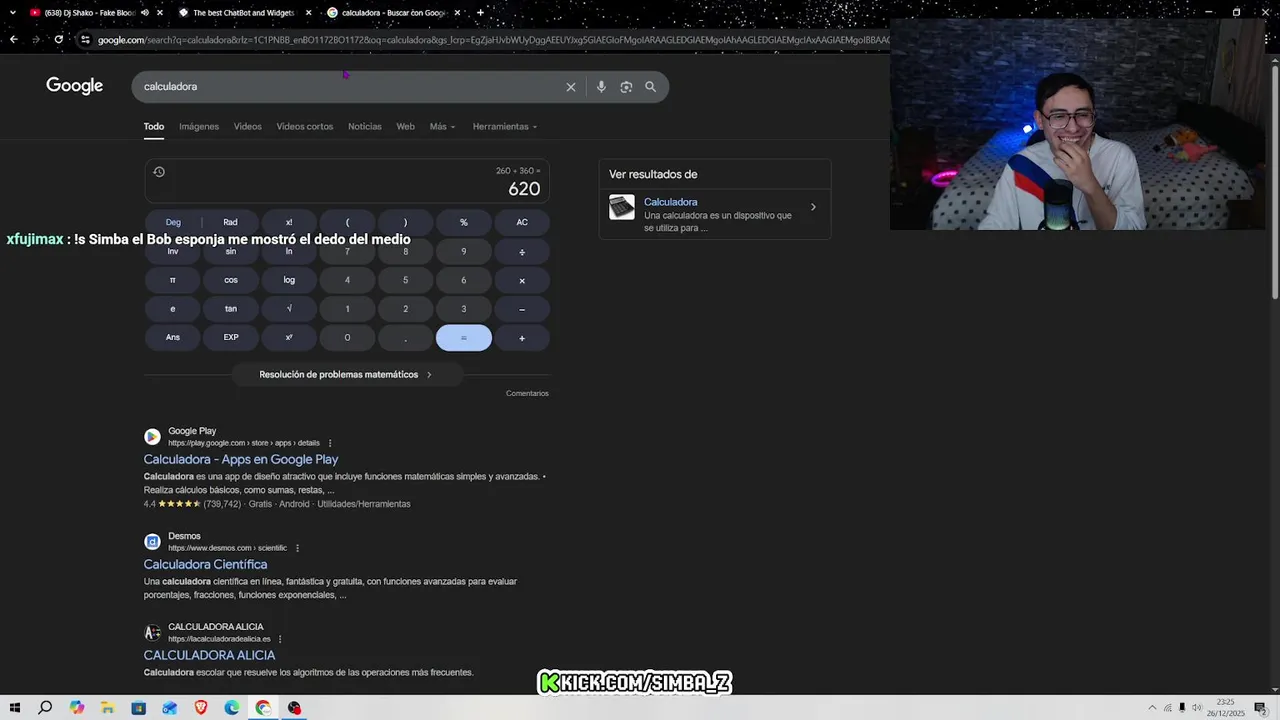Screen dimensions: 1280x720
Task: Switch calculator to Rad mode
Action: [231, 222]
